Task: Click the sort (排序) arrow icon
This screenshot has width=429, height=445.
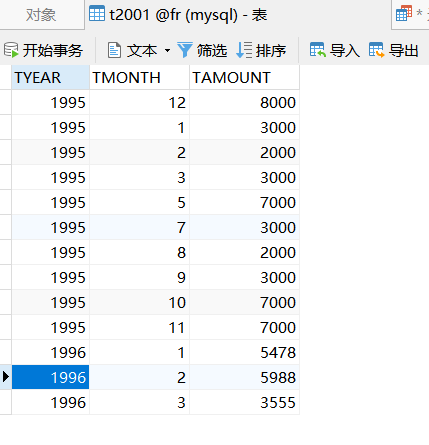Action: click(244, 50)
